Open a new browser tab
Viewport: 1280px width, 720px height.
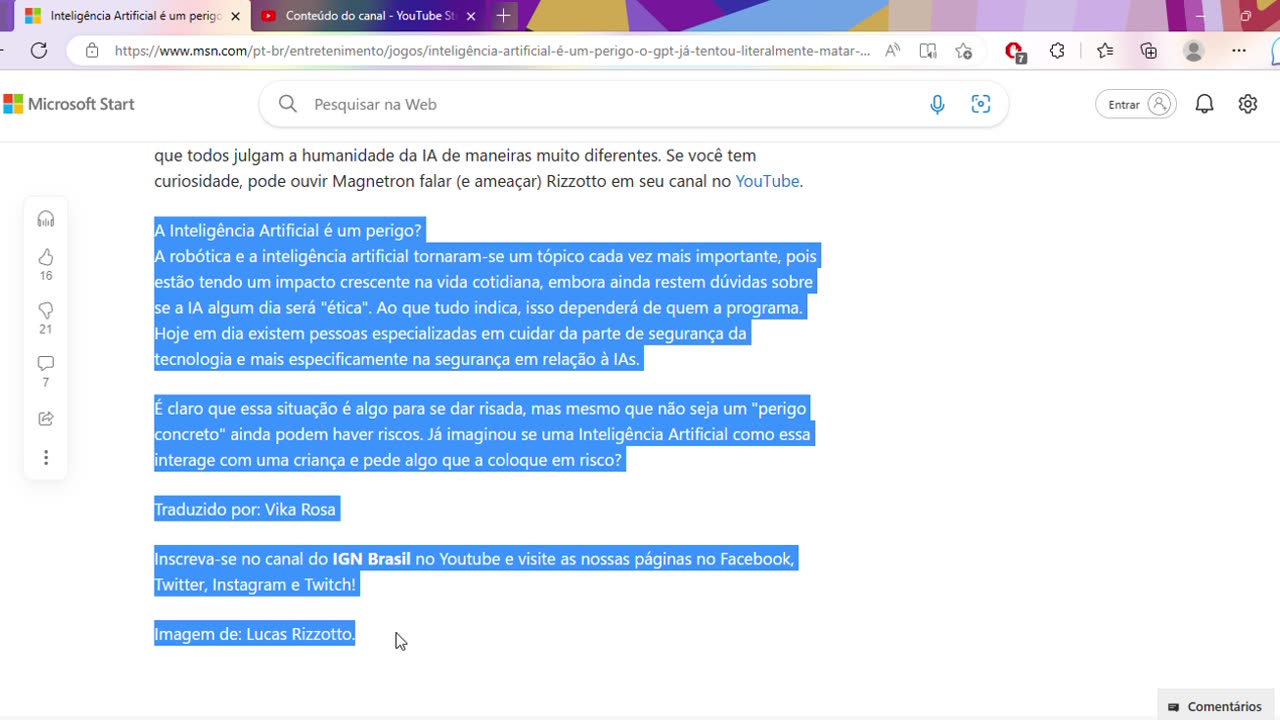[x=503, y=16]
